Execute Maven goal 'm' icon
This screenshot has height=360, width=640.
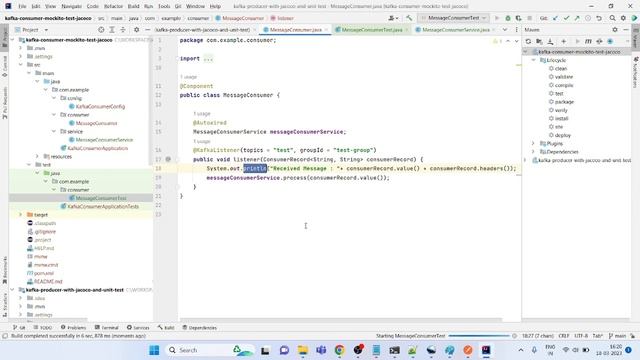588,41
